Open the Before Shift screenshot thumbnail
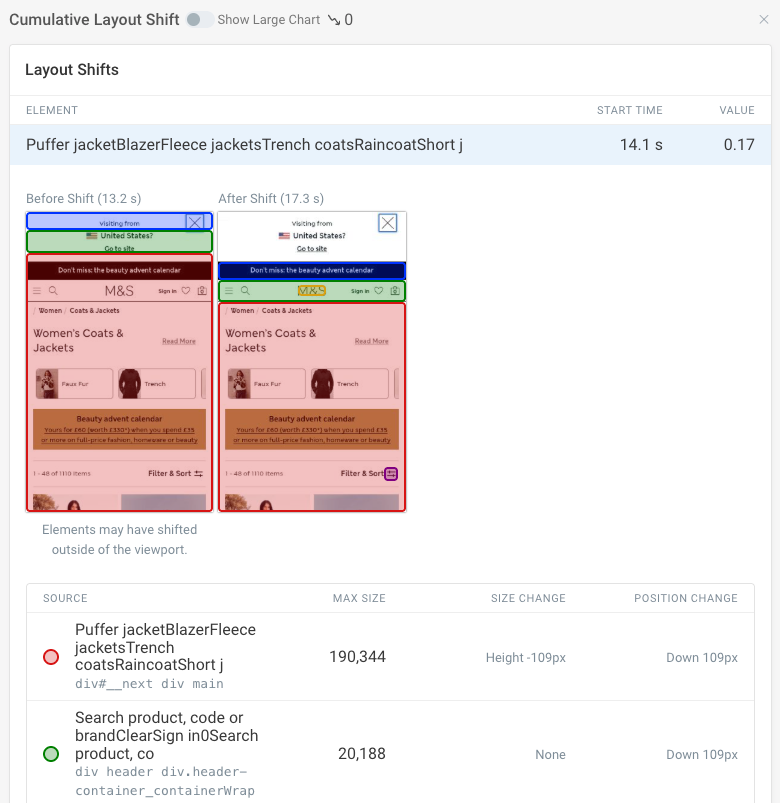 [119, 362]
